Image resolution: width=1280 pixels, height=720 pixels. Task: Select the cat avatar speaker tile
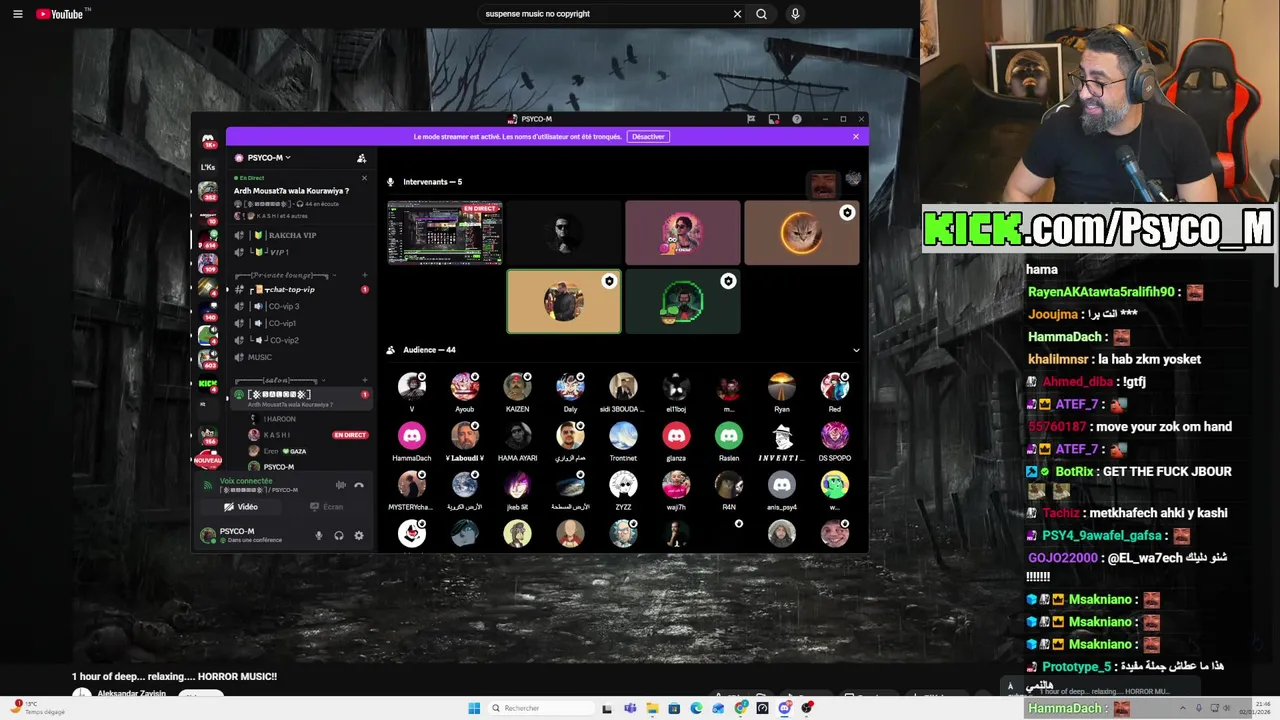[x=801, y=233]
